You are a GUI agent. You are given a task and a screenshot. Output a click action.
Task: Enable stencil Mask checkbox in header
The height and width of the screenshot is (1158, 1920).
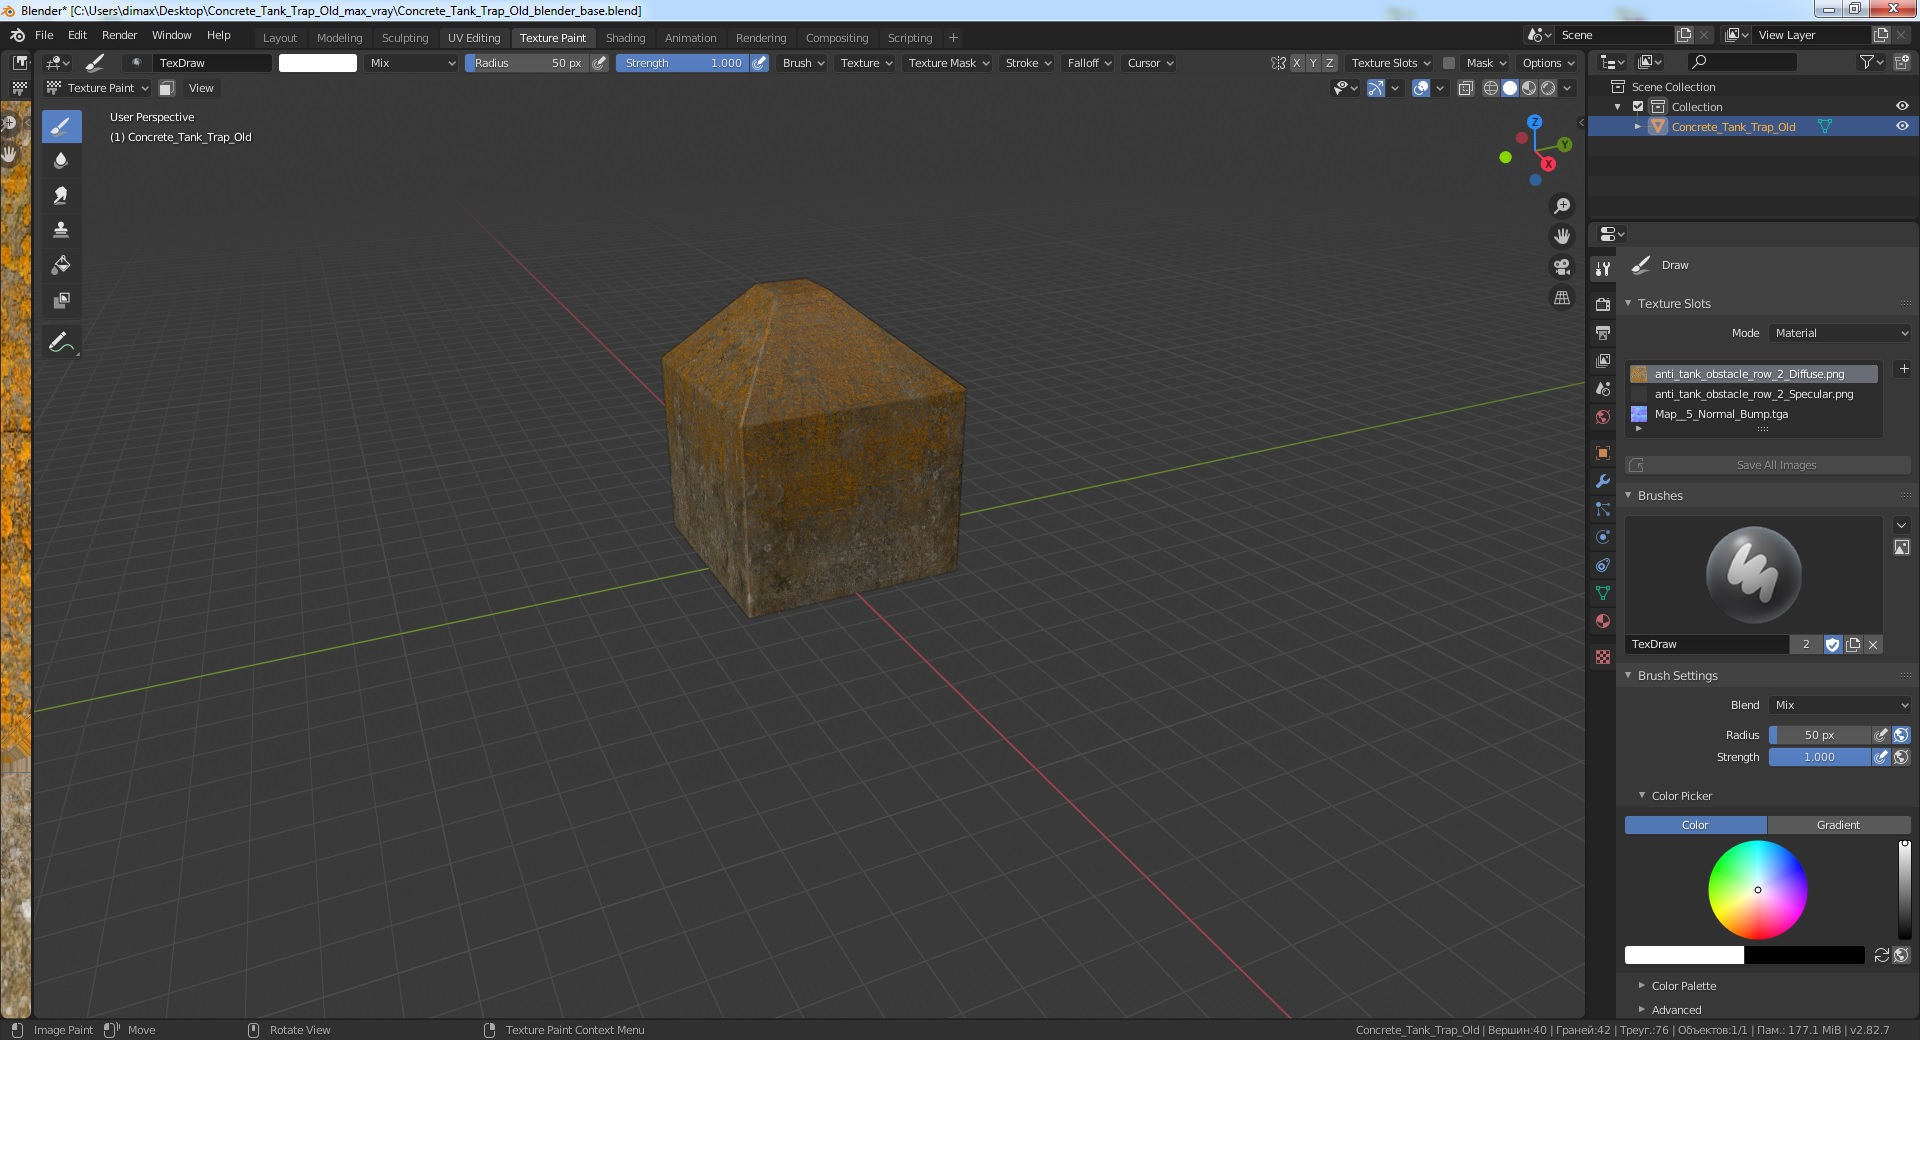click(x=1448, y=63)
